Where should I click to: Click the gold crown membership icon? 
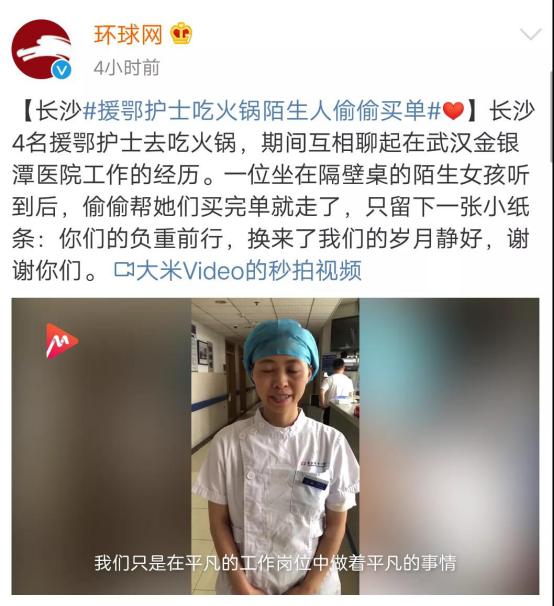click(x=181, y=34)
